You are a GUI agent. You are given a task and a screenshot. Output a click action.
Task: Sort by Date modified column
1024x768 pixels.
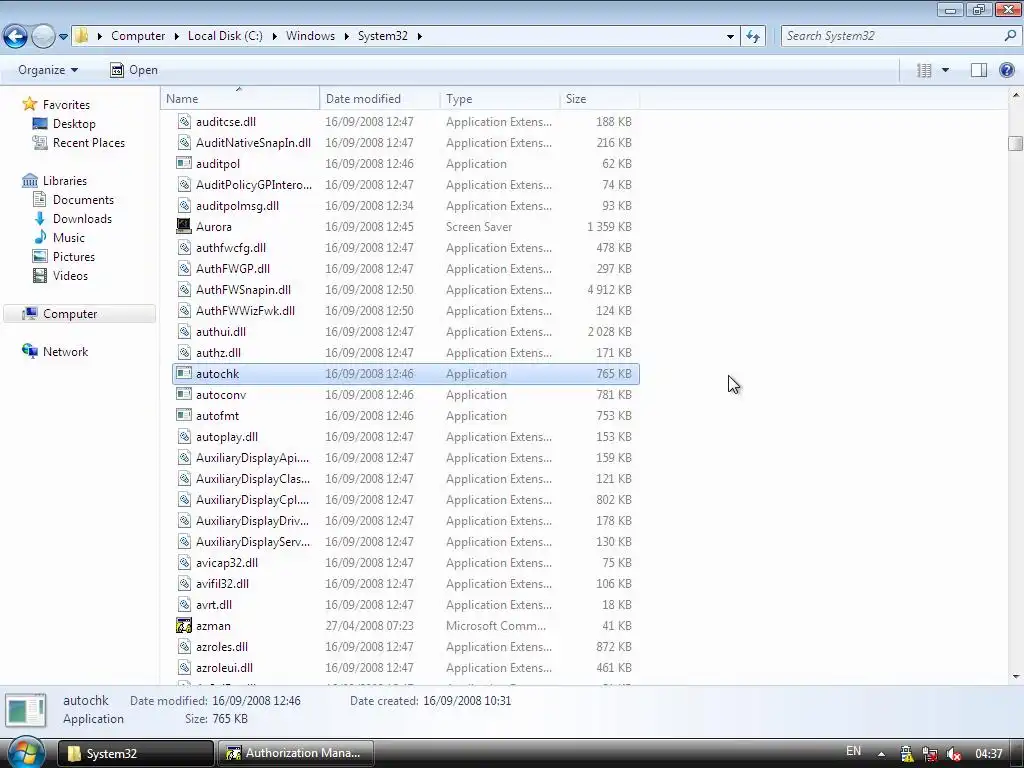380,99
